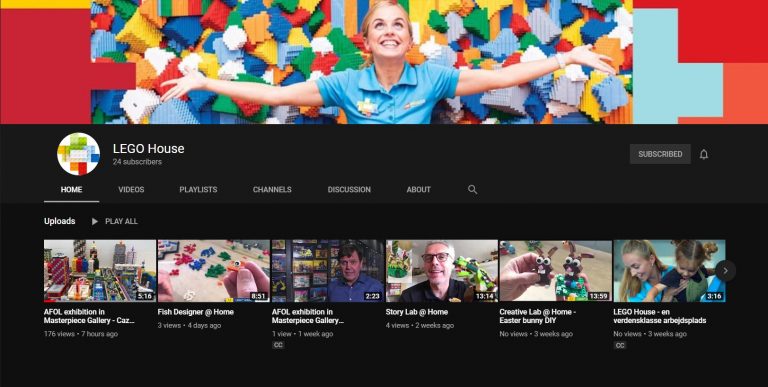Open the DISCUSSION tab

click(349, 190)
